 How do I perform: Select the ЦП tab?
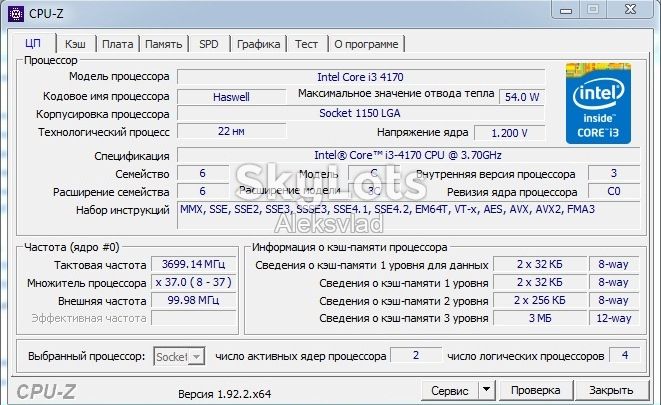33,43
